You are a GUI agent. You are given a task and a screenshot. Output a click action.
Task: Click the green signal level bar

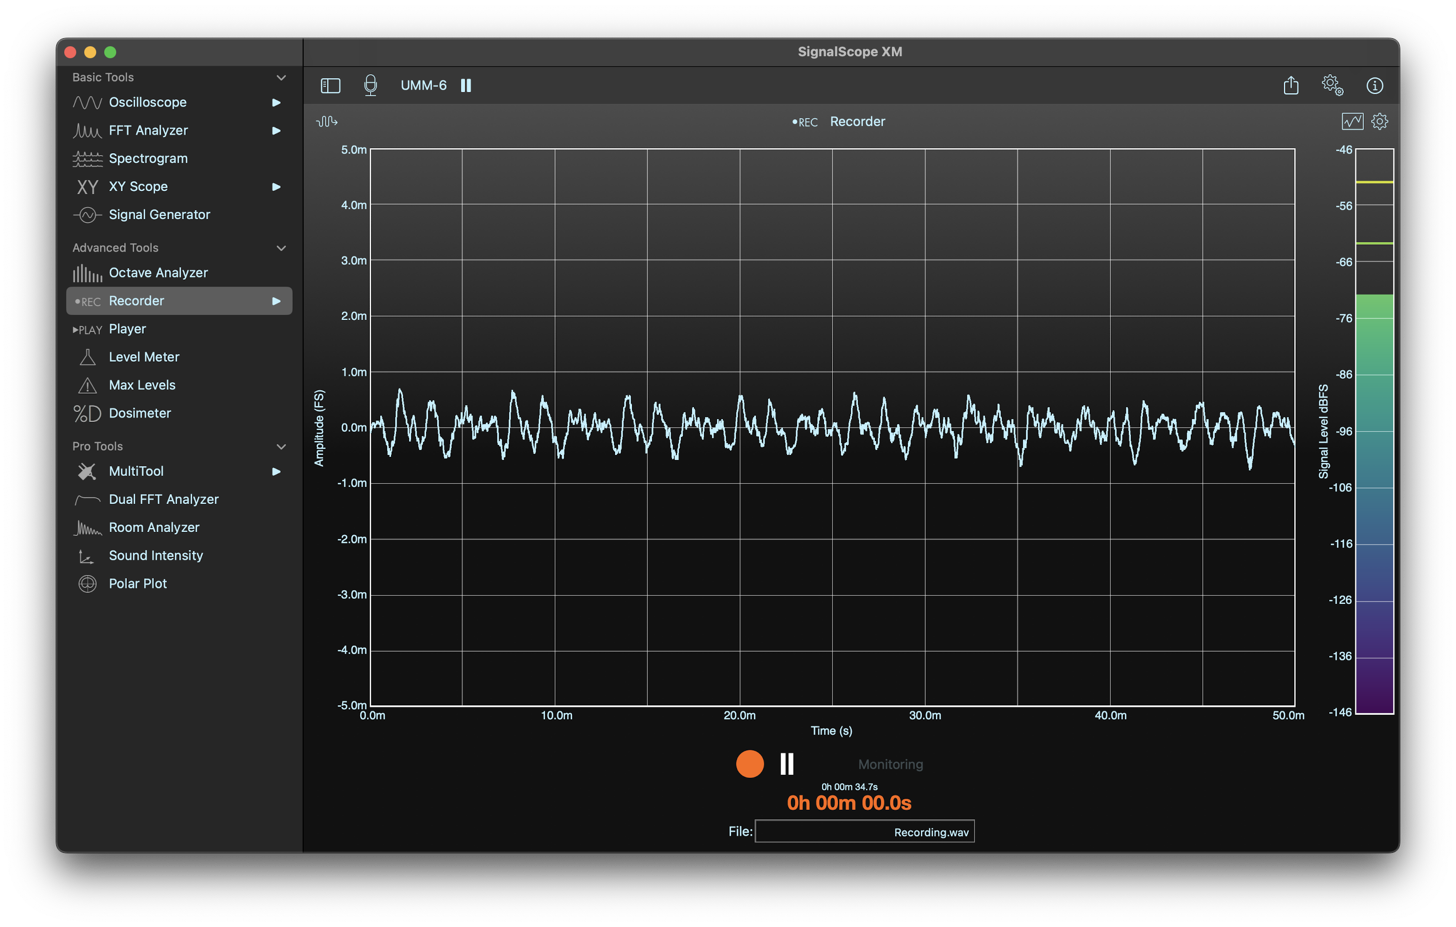[x=1374, y=503]
